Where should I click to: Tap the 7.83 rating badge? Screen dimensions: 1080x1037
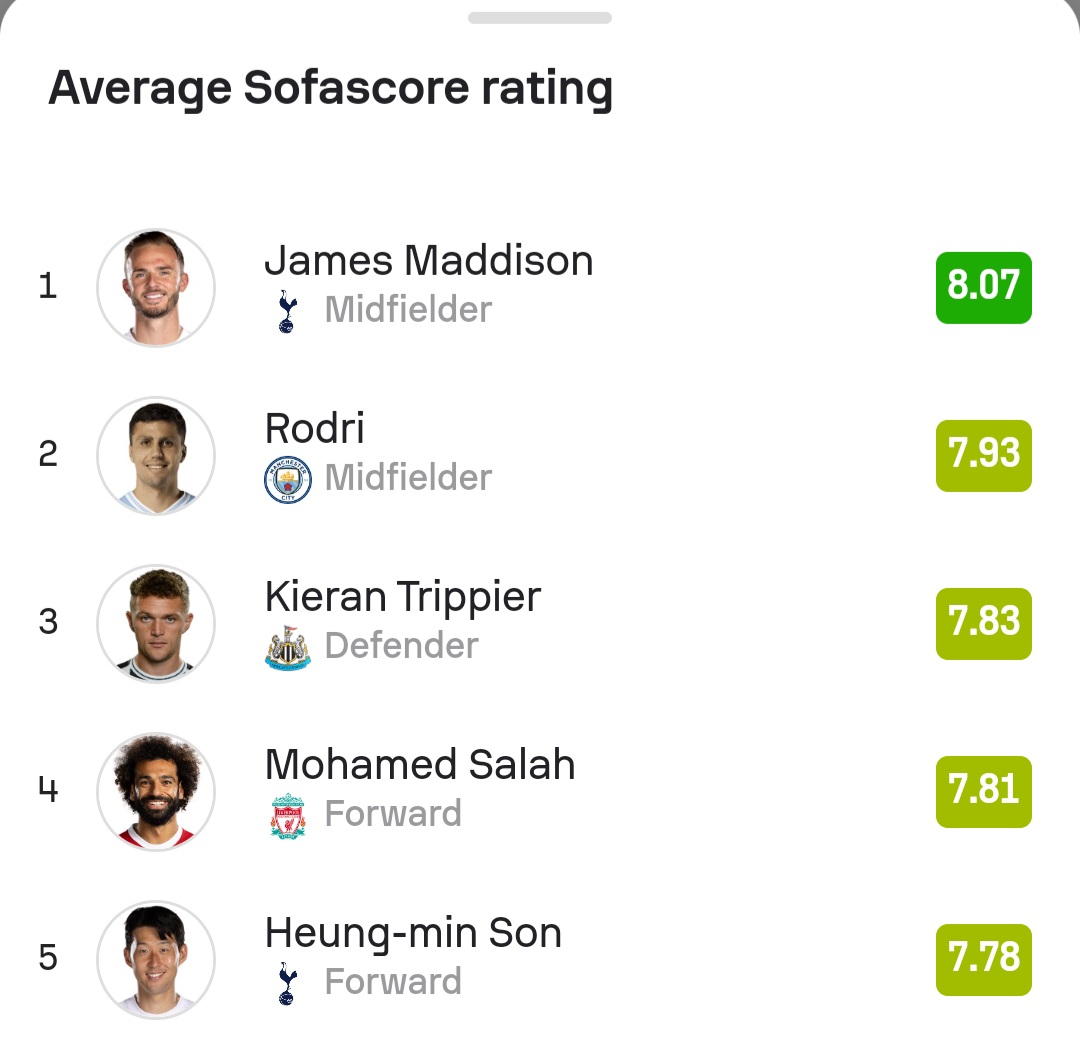[x=984, y=623]
